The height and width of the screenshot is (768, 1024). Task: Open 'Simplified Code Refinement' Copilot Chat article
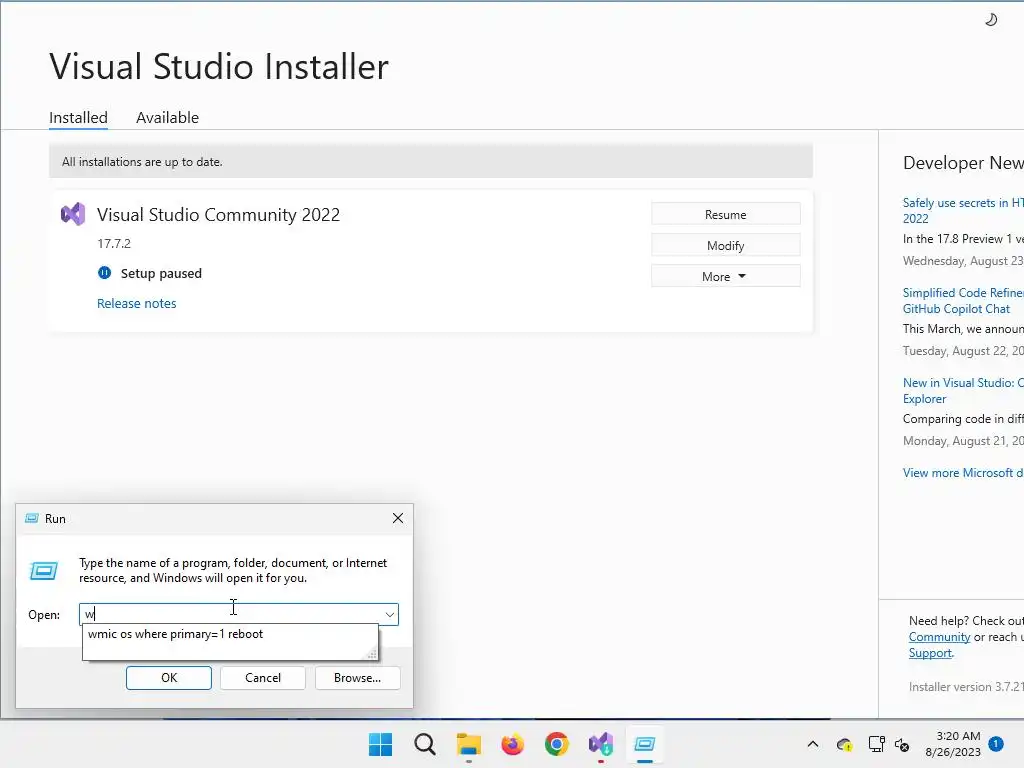coord(963,300)
